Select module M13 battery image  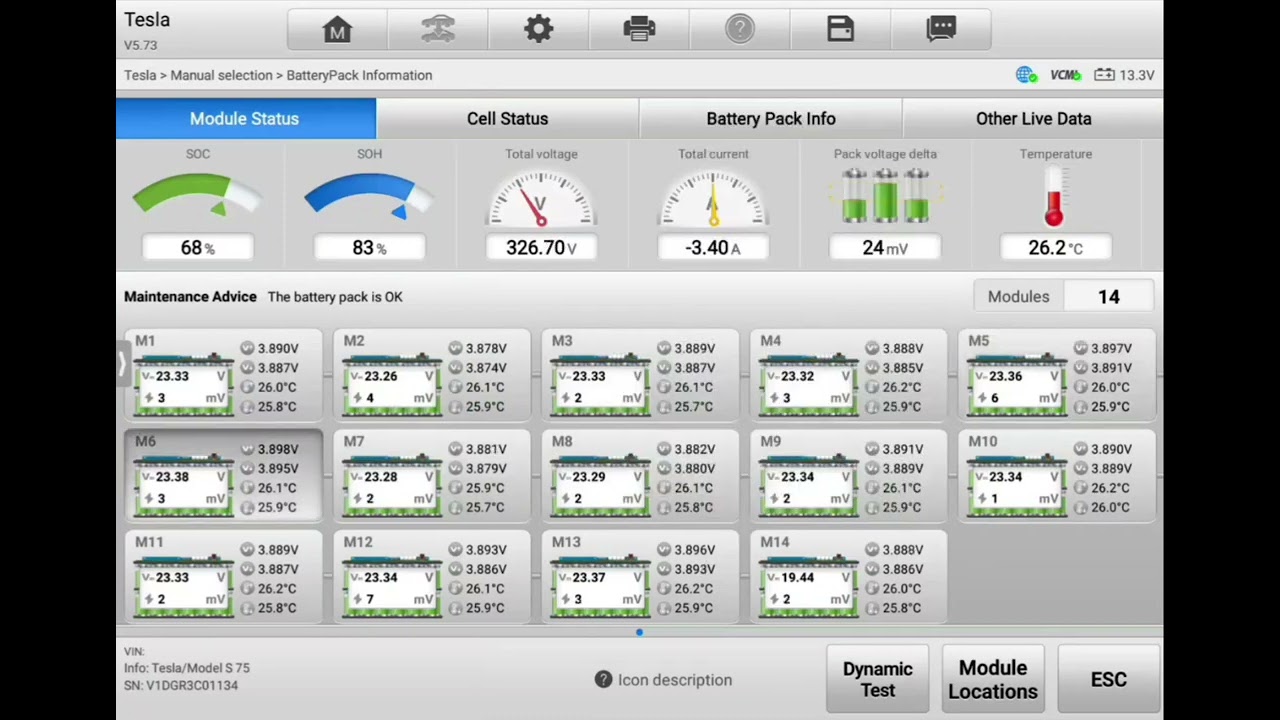(x=600, y=586)
